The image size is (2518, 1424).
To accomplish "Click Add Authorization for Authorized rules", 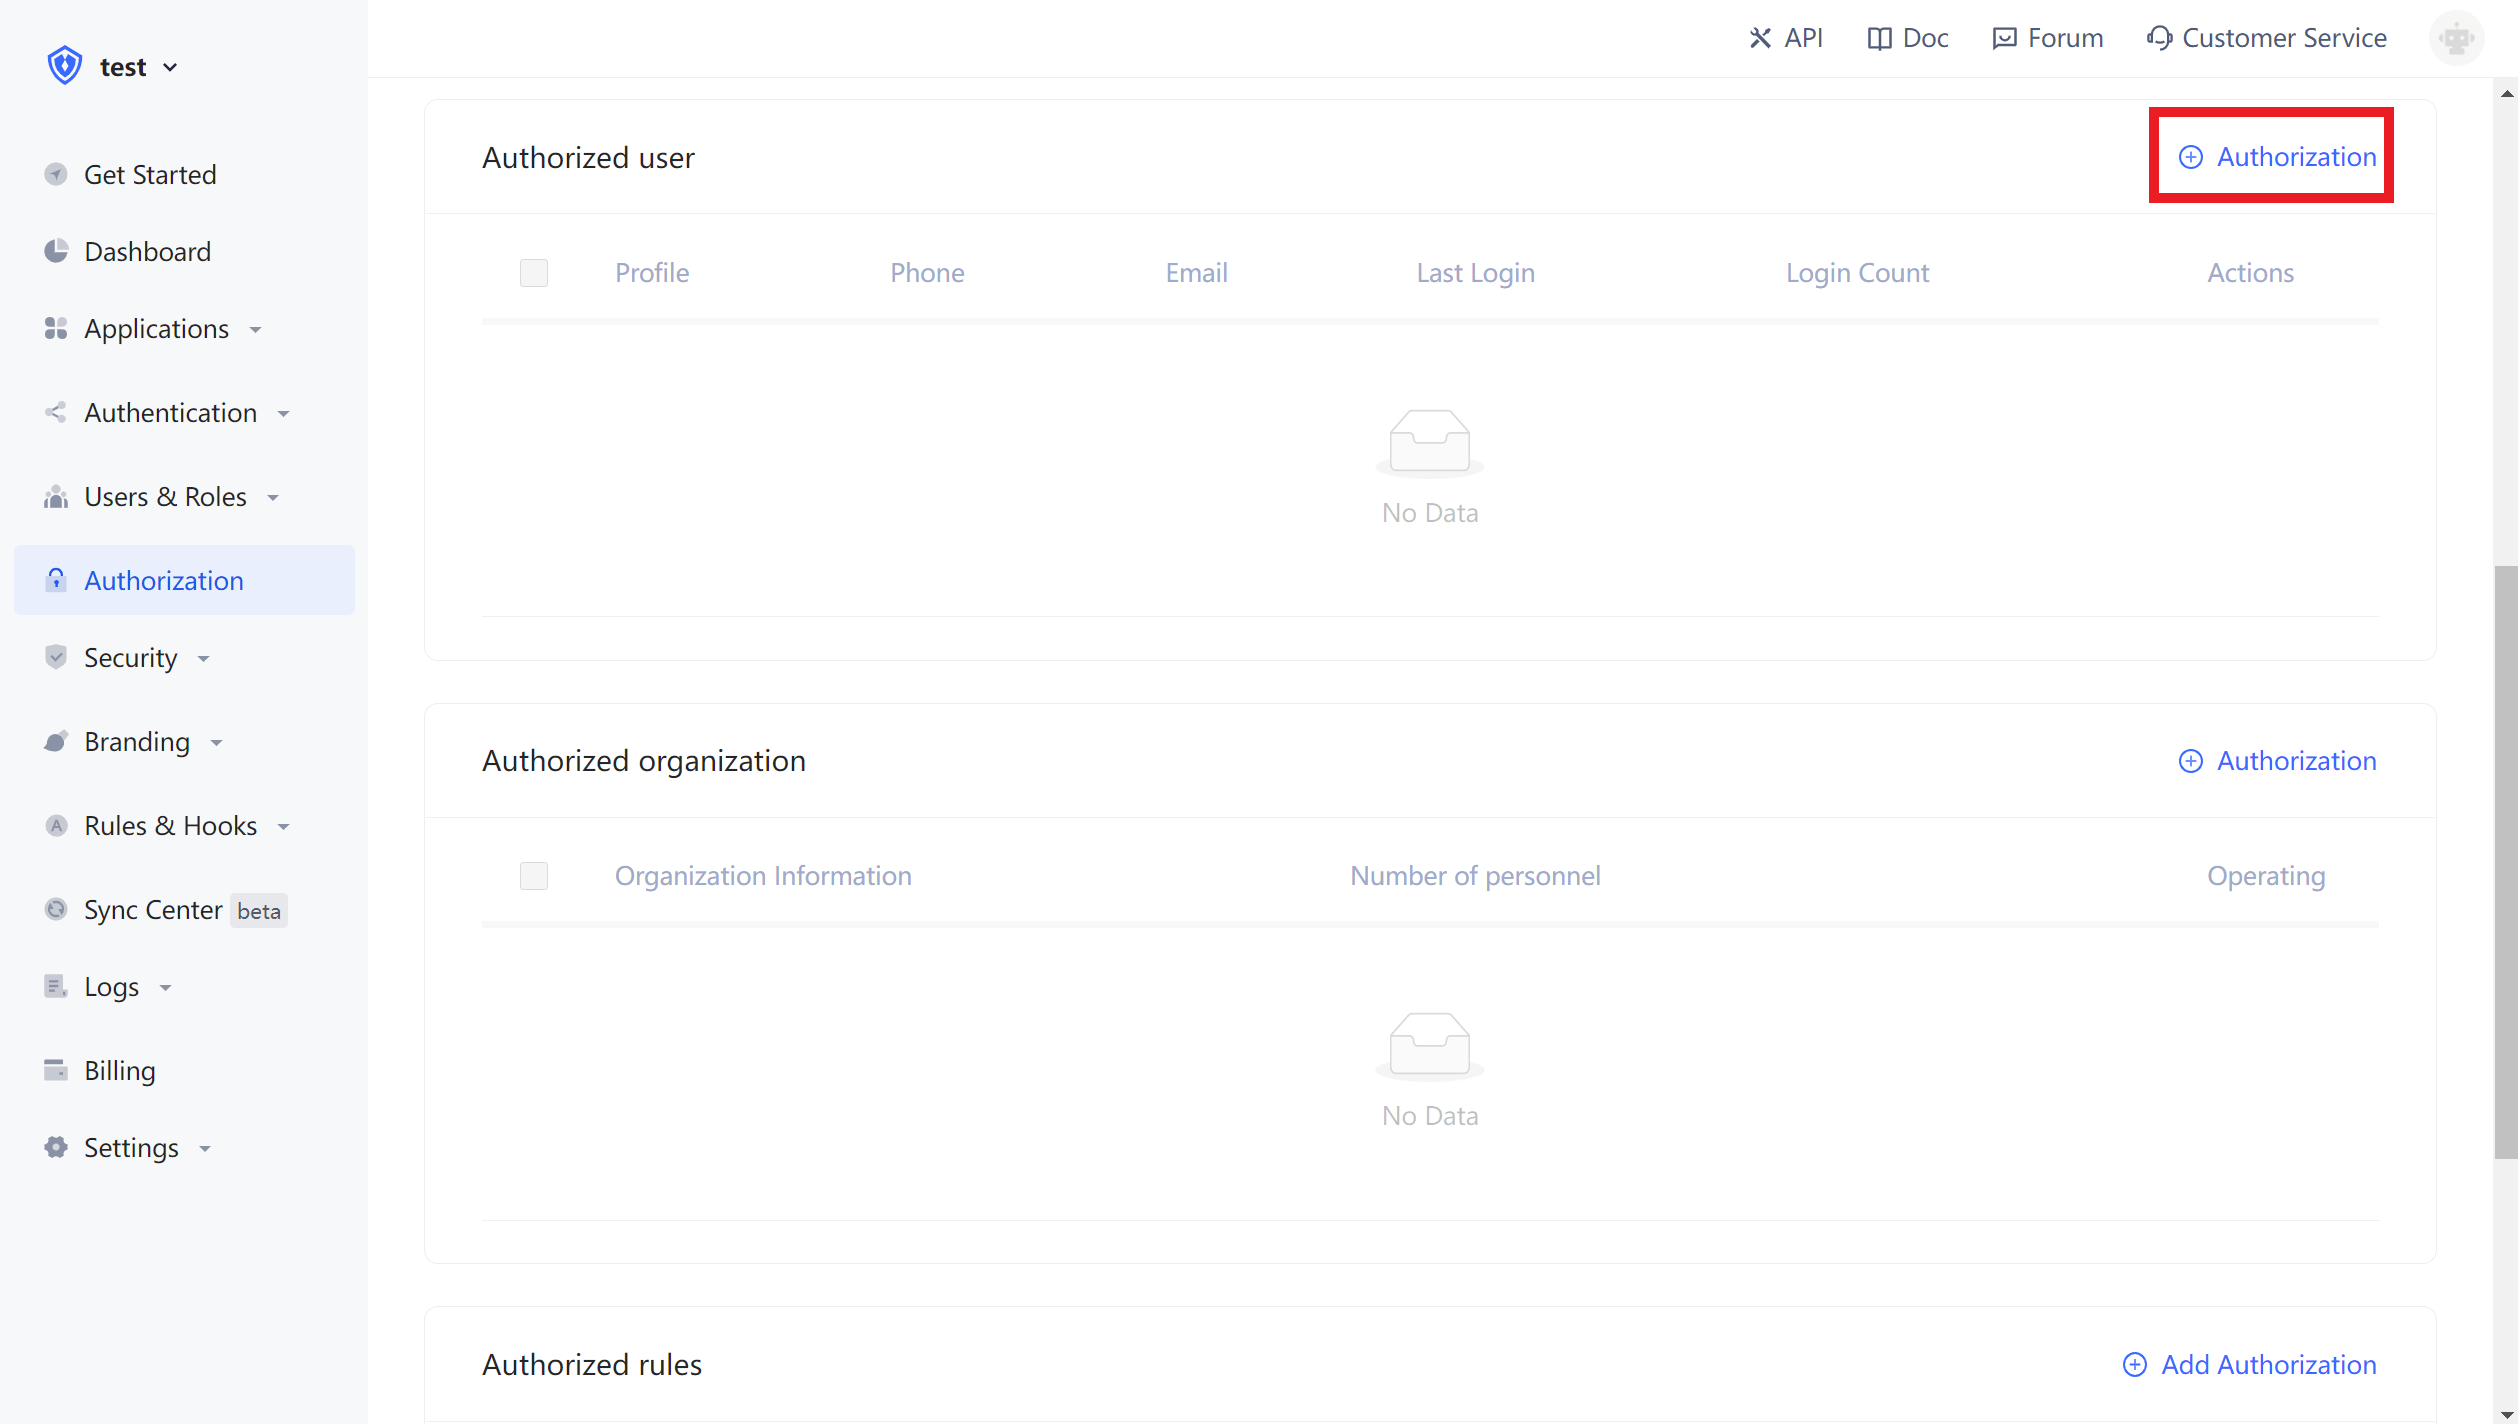I will 2250,1365.
